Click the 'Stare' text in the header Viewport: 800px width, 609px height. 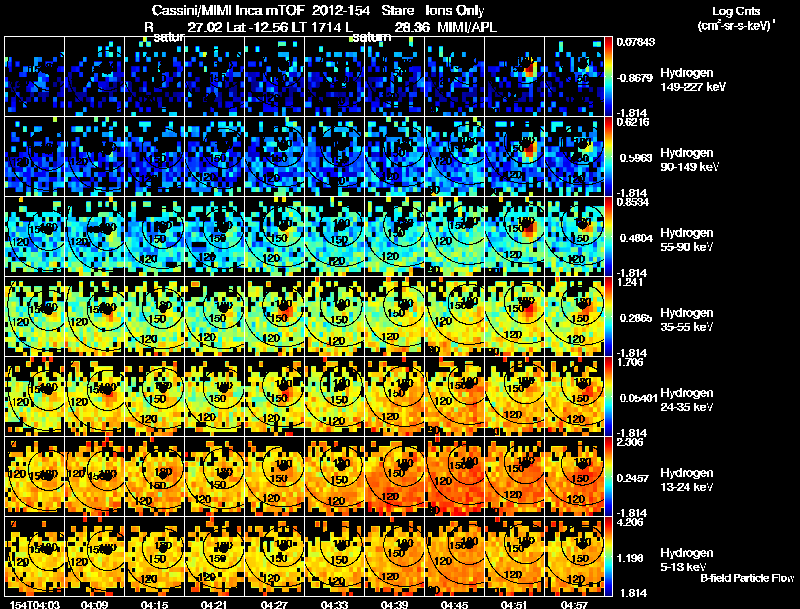click(398, 10)
